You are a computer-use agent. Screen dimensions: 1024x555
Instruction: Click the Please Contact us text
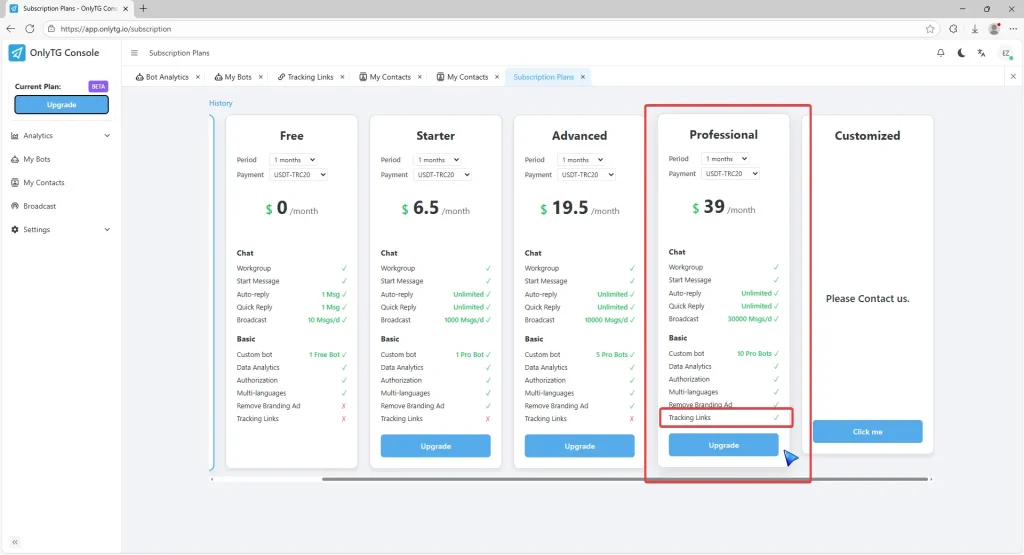[x=867, y=298]
